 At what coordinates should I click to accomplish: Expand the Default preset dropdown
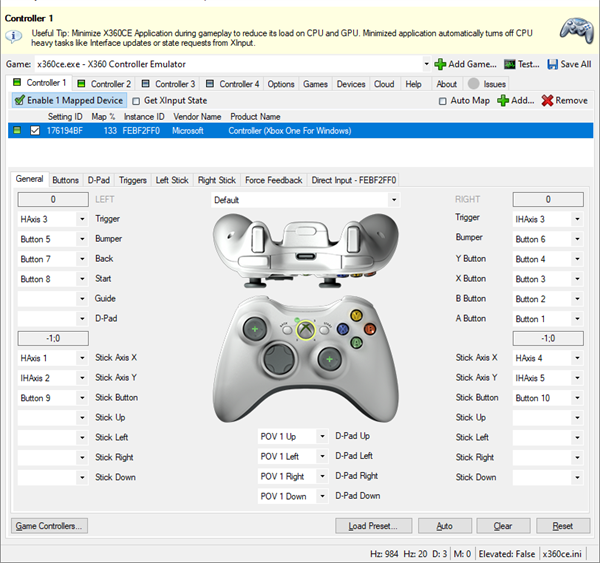pos(393,200)
